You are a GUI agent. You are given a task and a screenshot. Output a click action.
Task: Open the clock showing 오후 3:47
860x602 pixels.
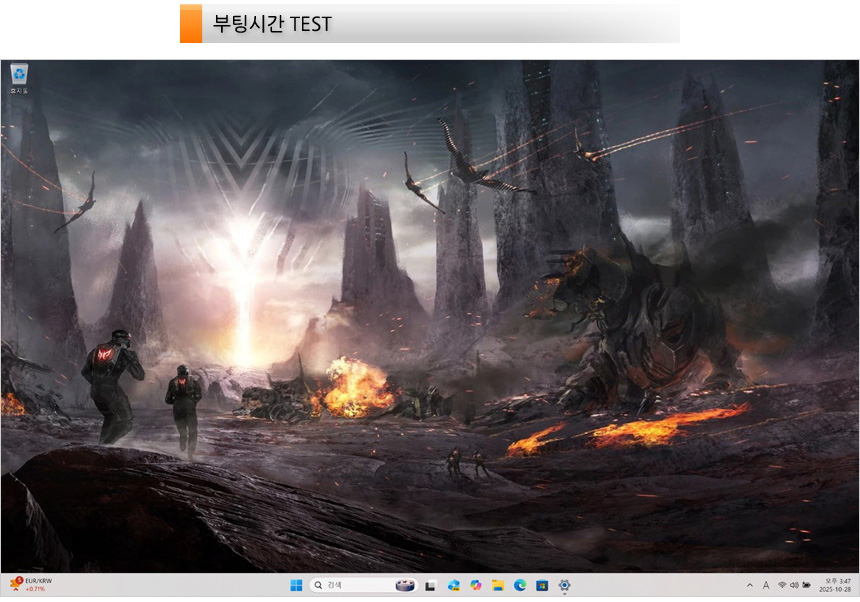(837, 585)
